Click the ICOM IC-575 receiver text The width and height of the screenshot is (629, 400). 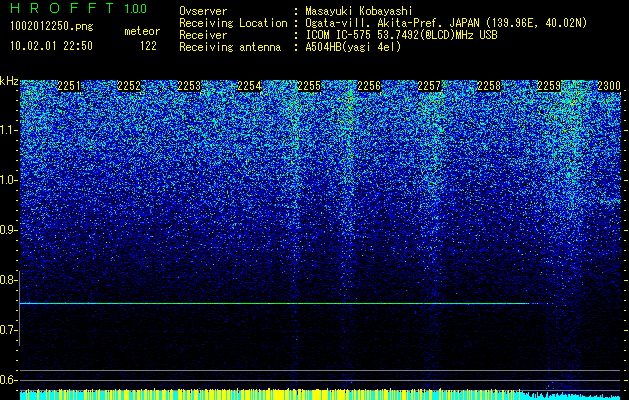tap(401, 35)
